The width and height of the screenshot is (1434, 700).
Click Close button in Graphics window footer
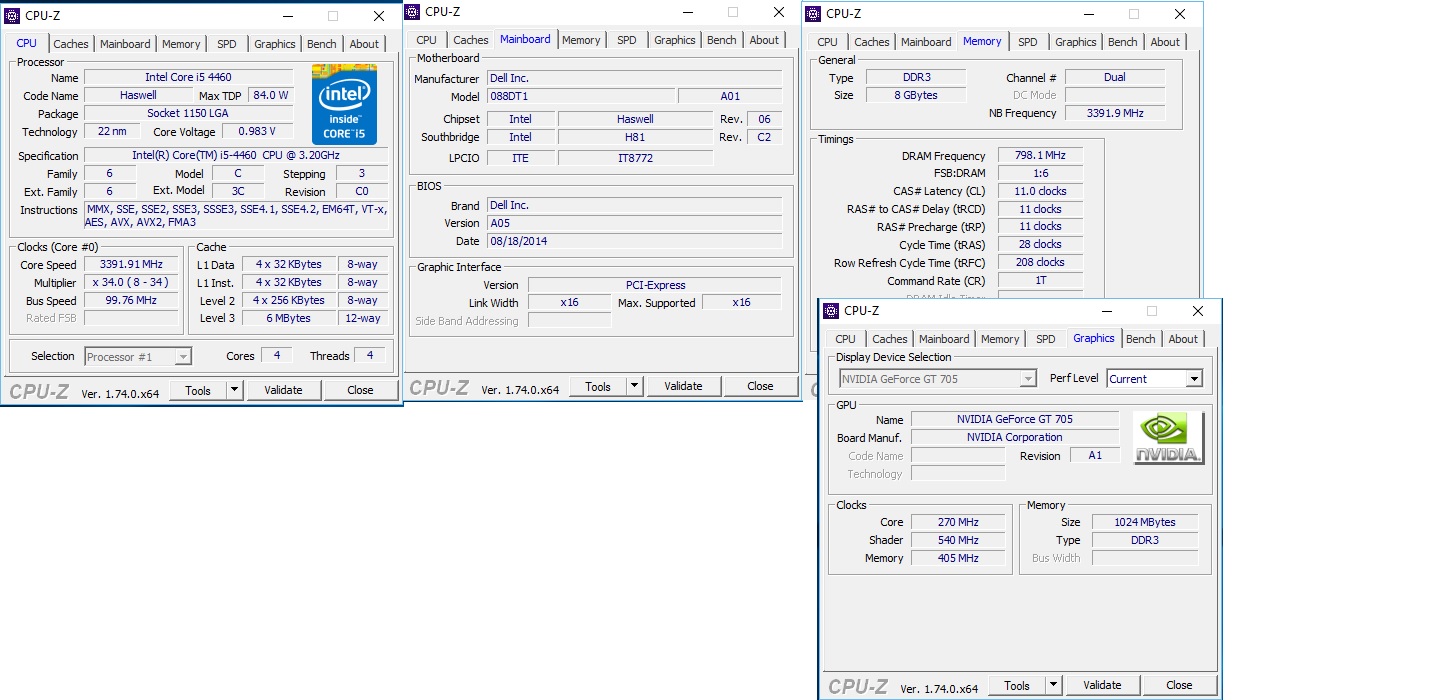tap(1179, 685)
